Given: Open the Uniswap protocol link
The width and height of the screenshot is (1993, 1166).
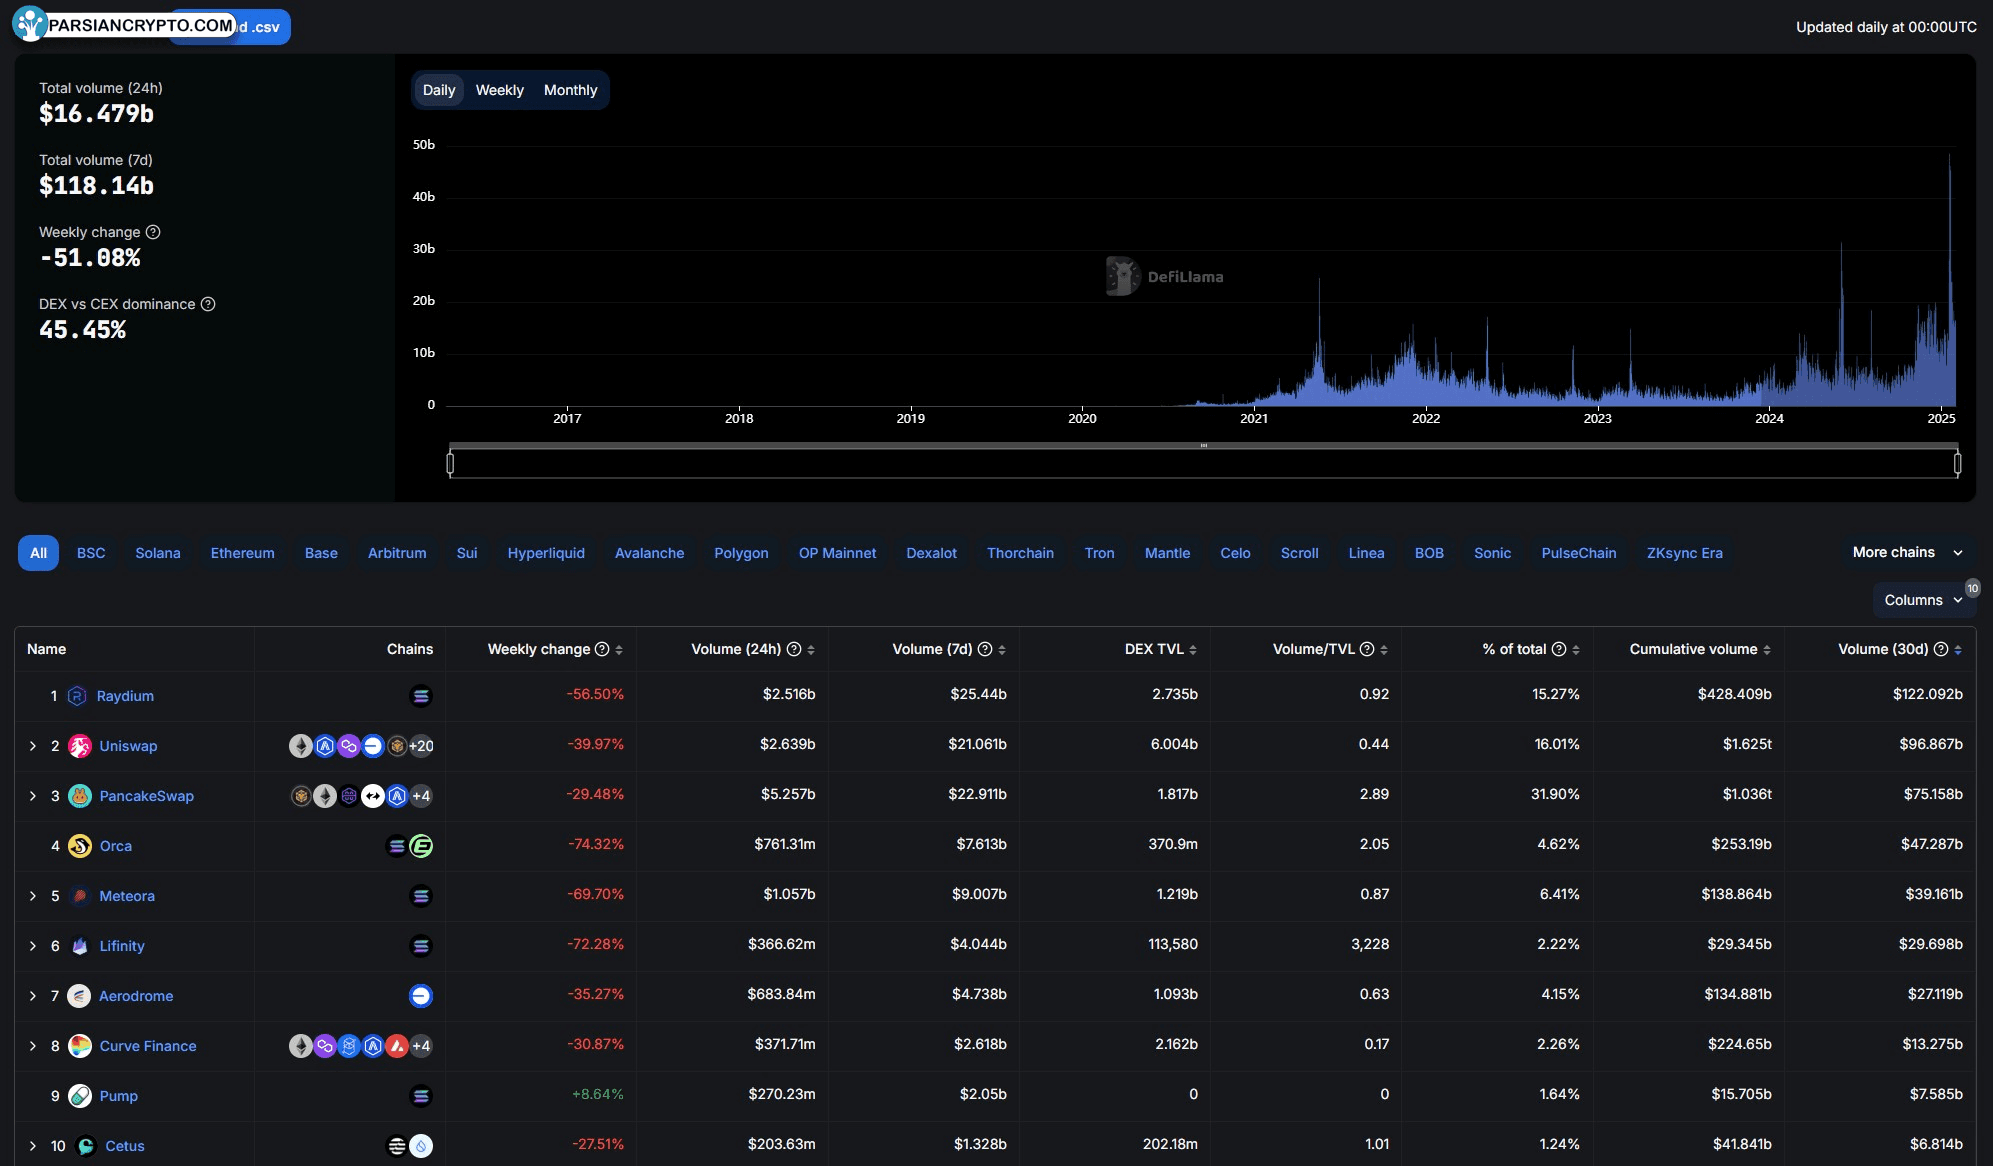Looking at the screenshot, I should pos(128,746).
